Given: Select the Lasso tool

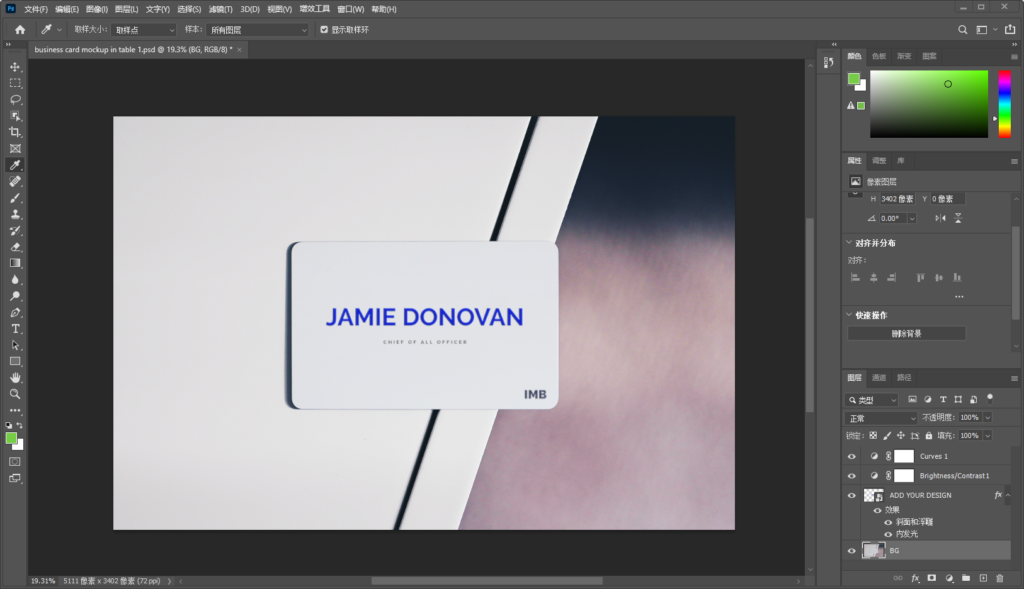Looking at the screenshot, I should coord(15,100).
